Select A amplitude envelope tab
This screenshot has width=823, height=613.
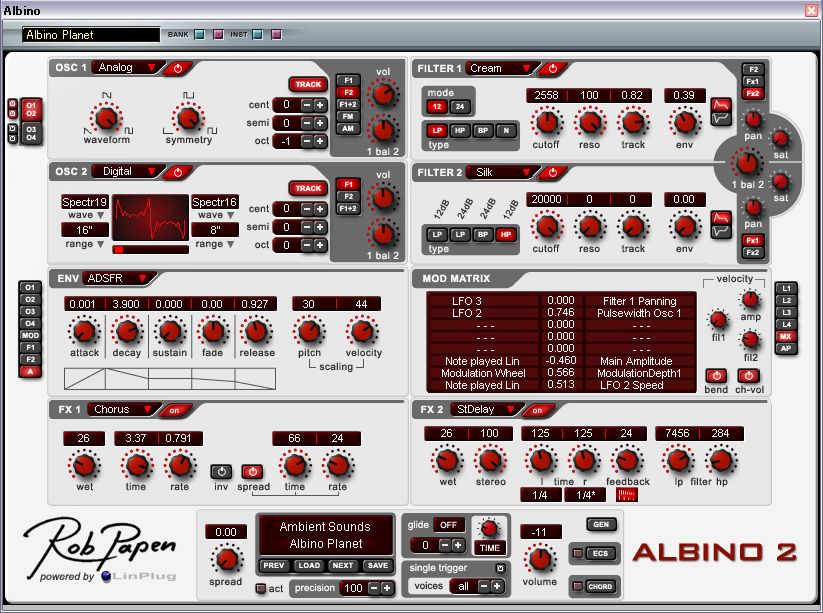[30, 372]
